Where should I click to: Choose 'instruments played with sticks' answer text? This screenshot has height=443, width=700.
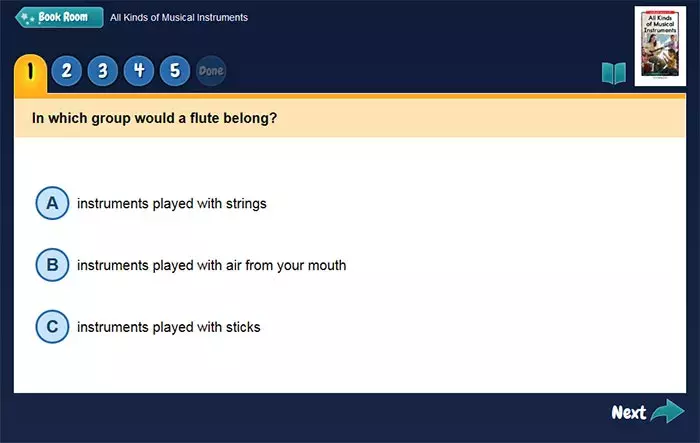point(168,327)
